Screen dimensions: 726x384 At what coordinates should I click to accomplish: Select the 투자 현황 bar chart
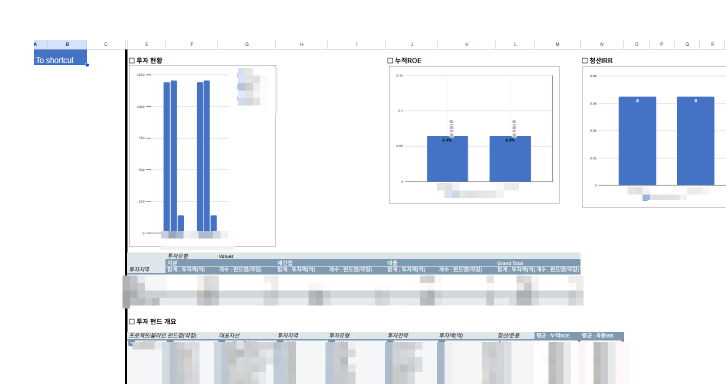(202, 156)
